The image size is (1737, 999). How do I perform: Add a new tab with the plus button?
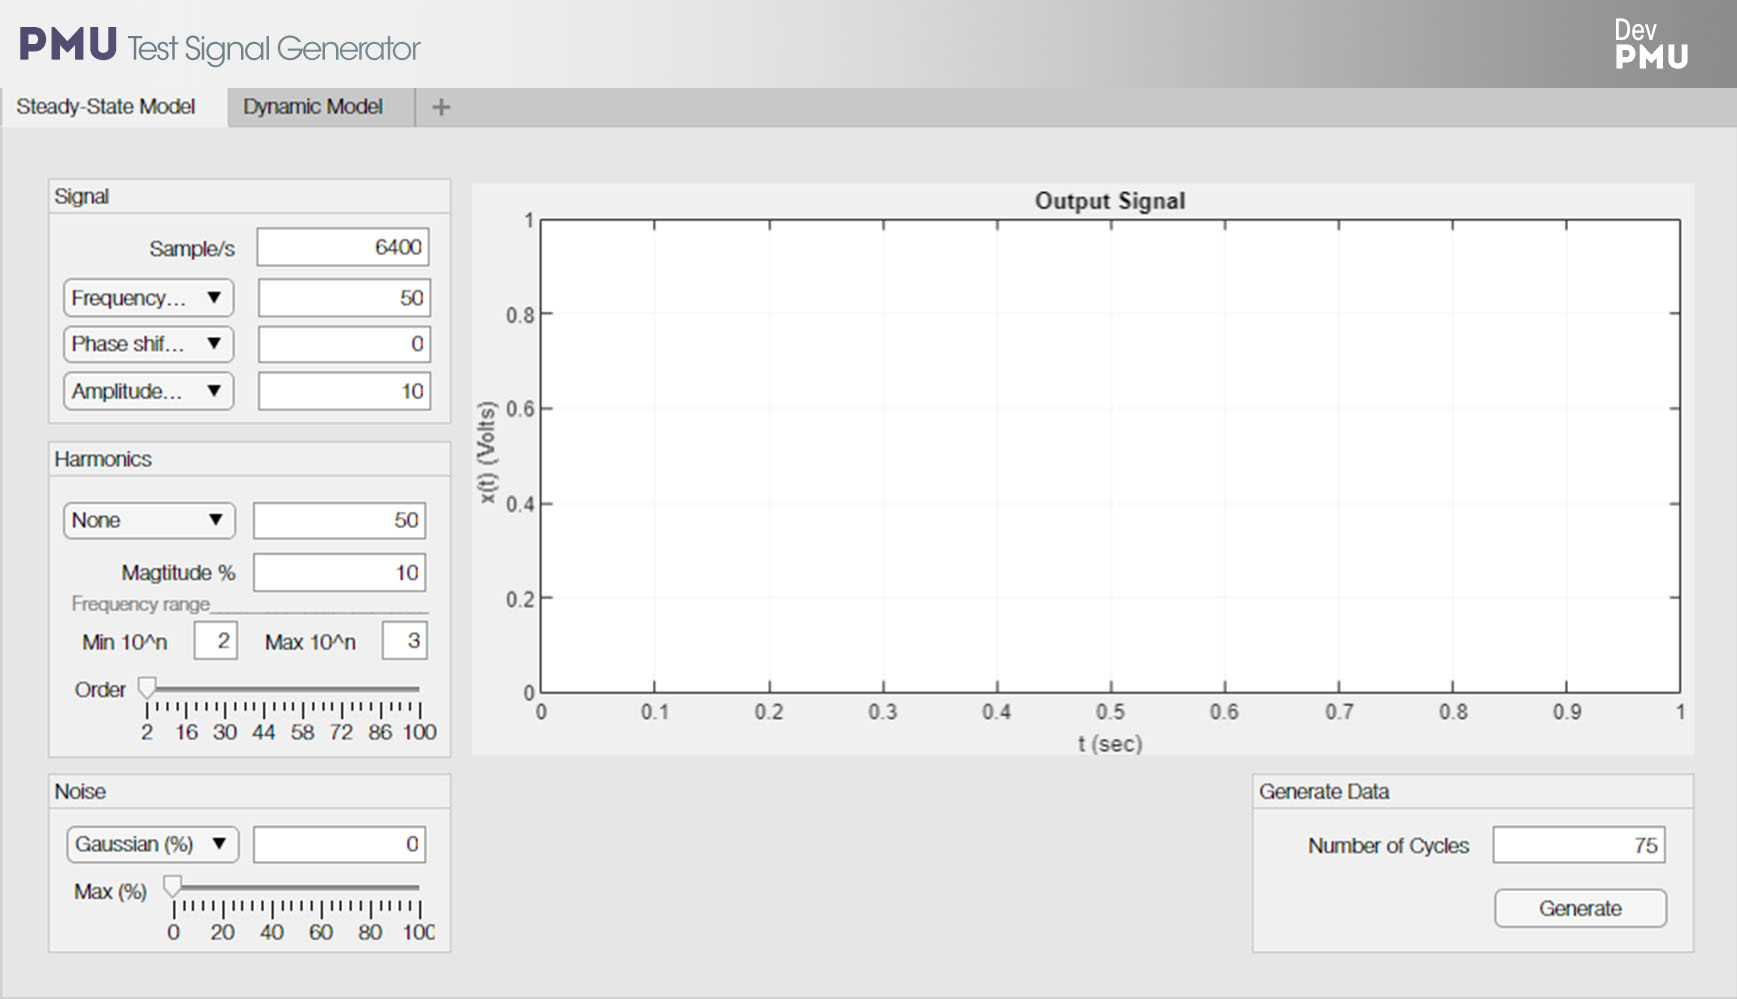[440, 106]
